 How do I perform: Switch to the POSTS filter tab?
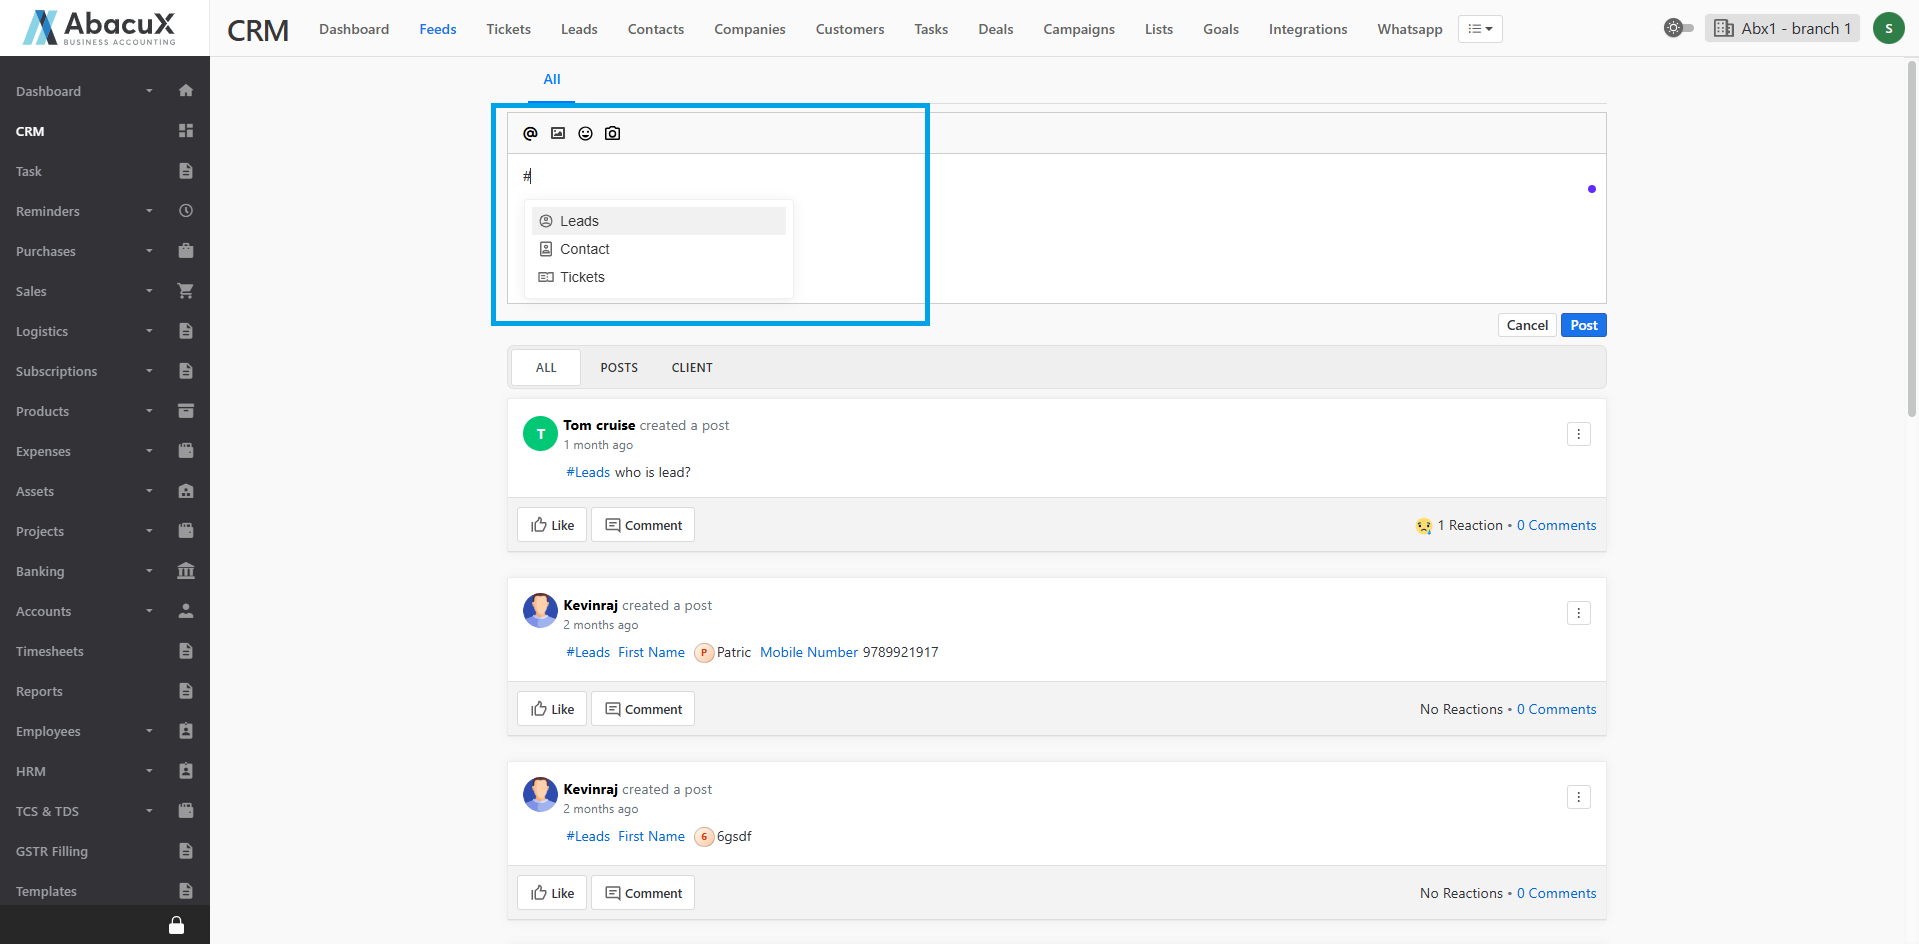(x=619, y=368)
